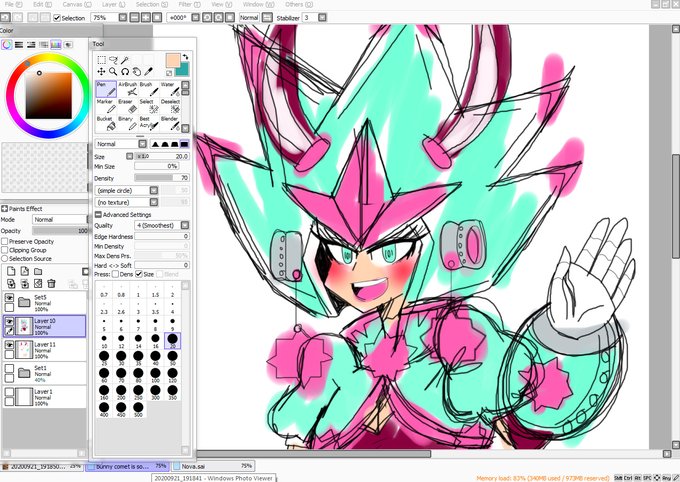The image size is (680, 482).
Task: Switch to the Nova.sai document tab
Action: pyautogui.click(x=212, y=466)
